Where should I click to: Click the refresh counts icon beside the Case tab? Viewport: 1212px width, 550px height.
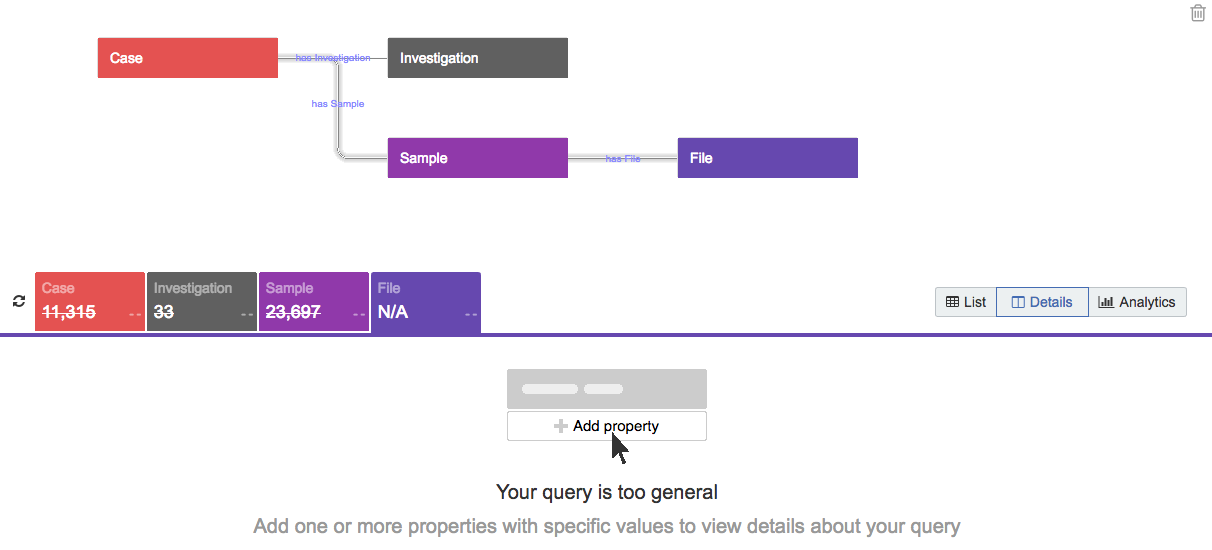tap(19, 301)
